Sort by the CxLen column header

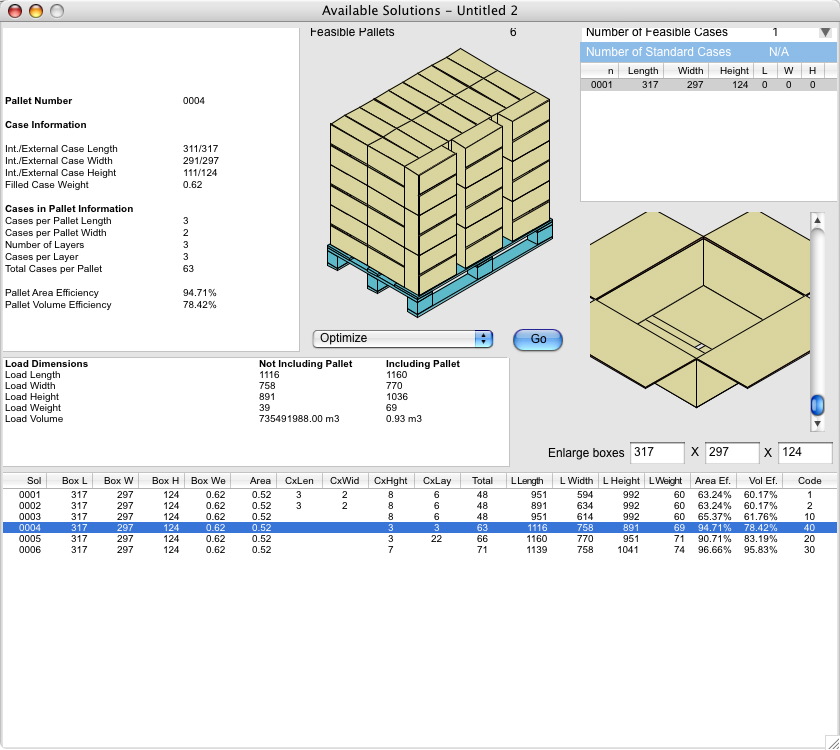pos(299,481)
